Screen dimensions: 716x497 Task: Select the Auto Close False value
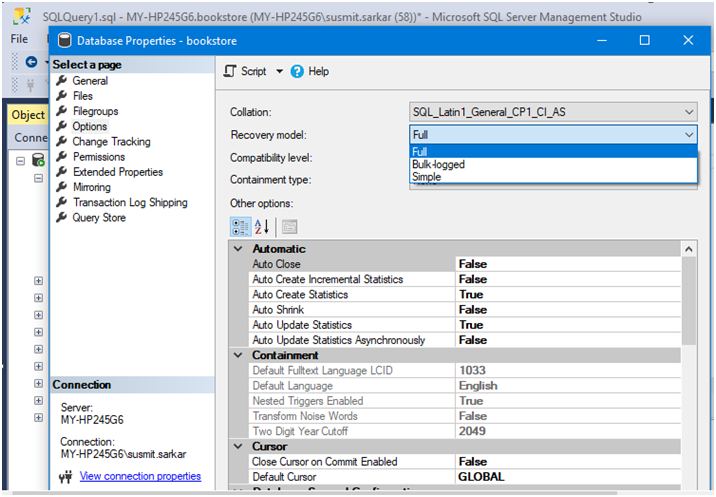pos(568,264)
